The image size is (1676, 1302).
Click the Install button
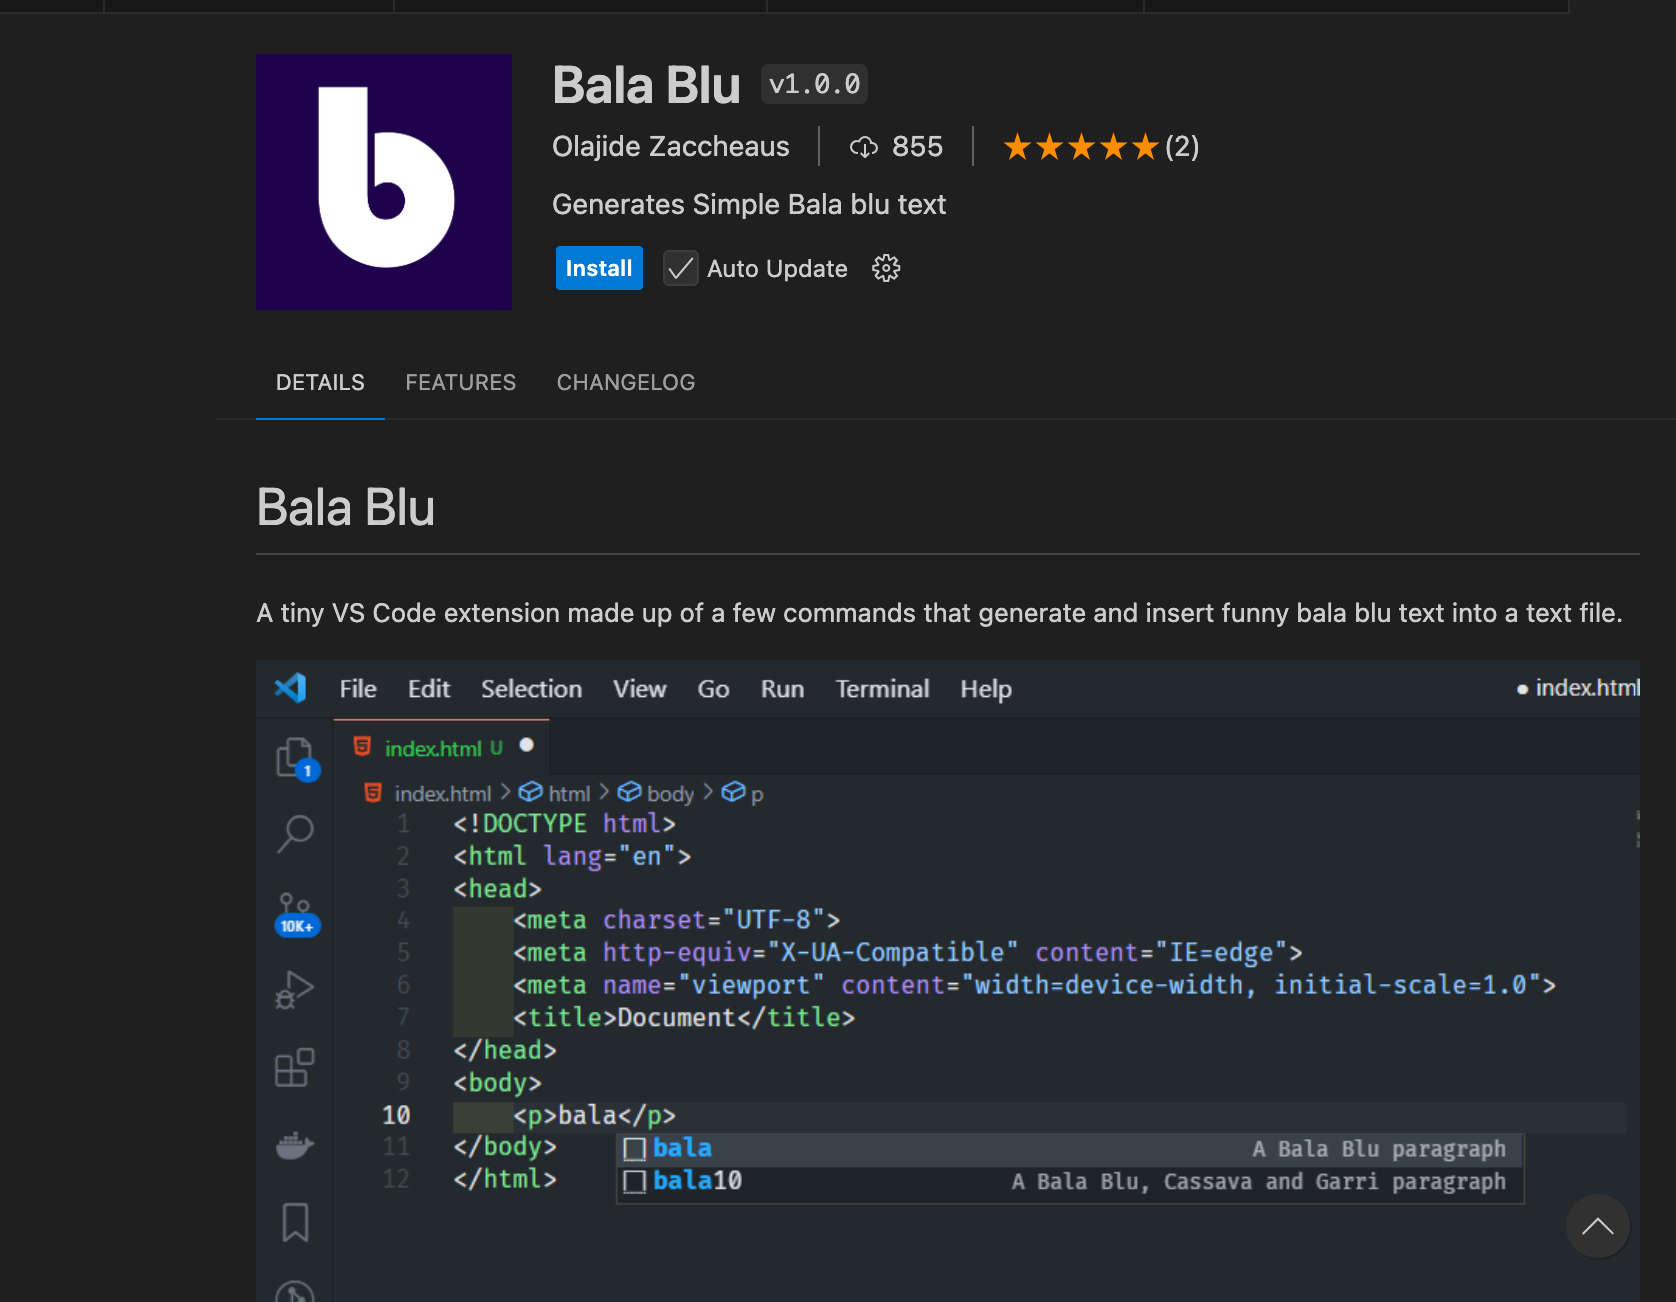pyautogui.click(x=599, y=268)
